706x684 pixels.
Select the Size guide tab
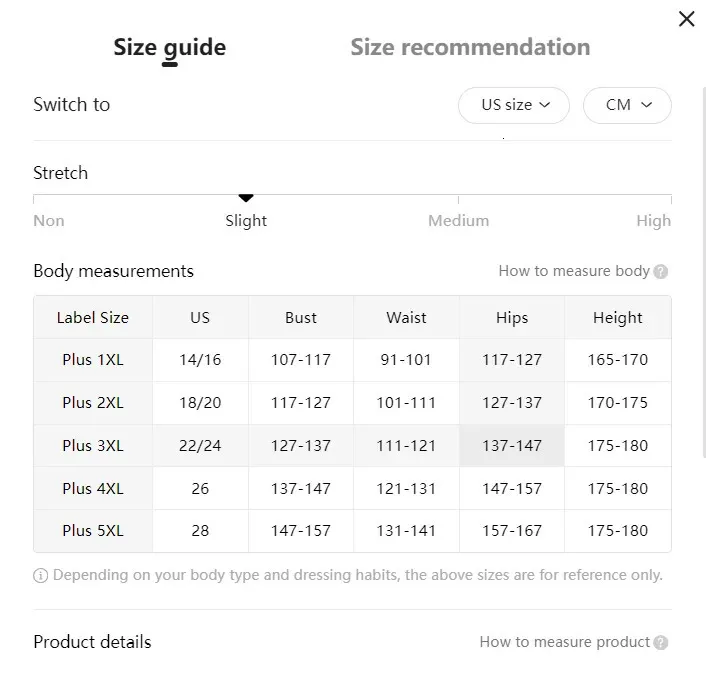coord(170,48)
